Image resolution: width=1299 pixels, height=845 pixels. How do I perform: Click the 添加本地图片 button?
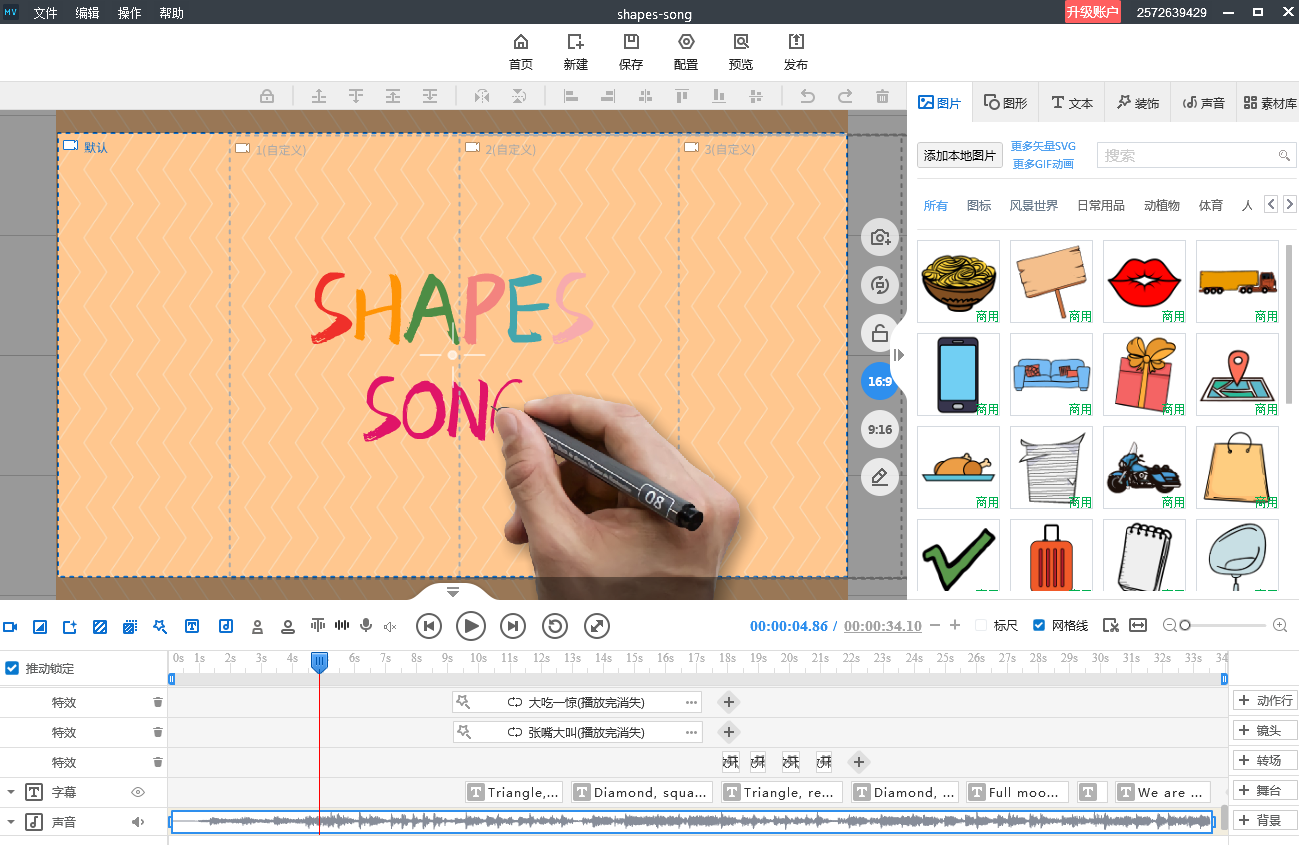pos(960,155)
